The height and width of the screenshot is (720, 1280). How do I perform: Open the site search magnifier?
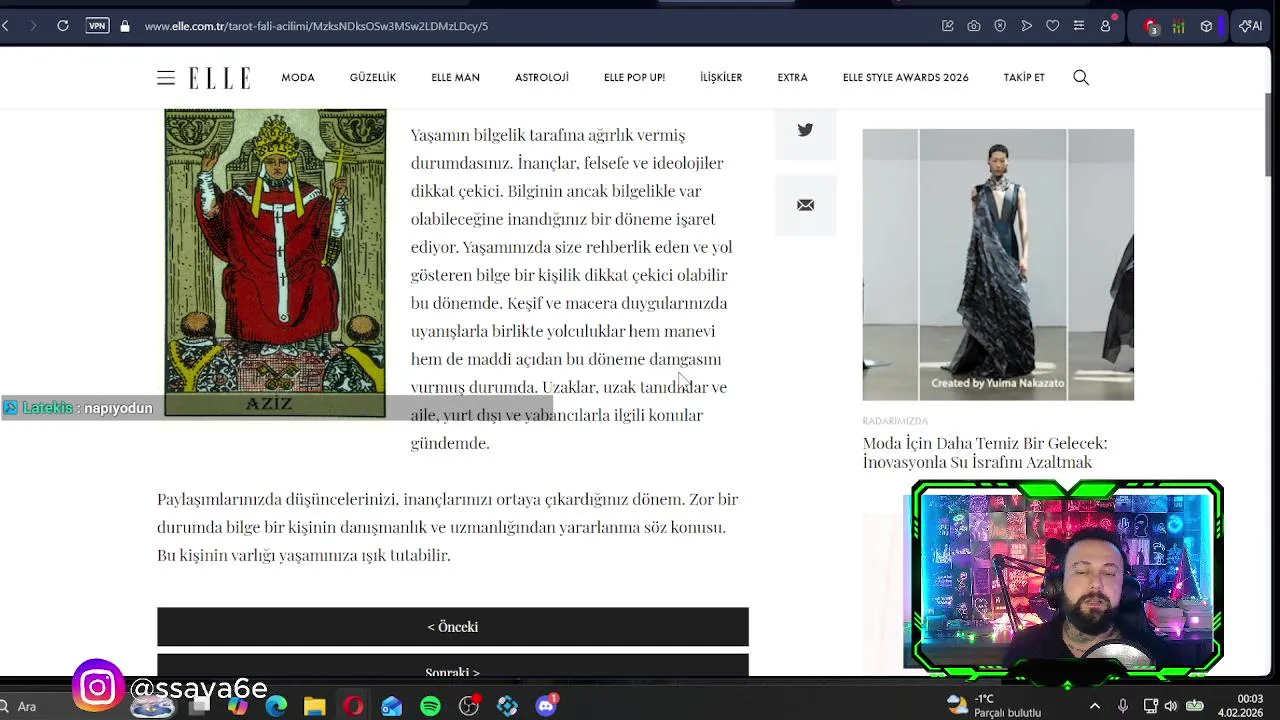coord(1081,77)
